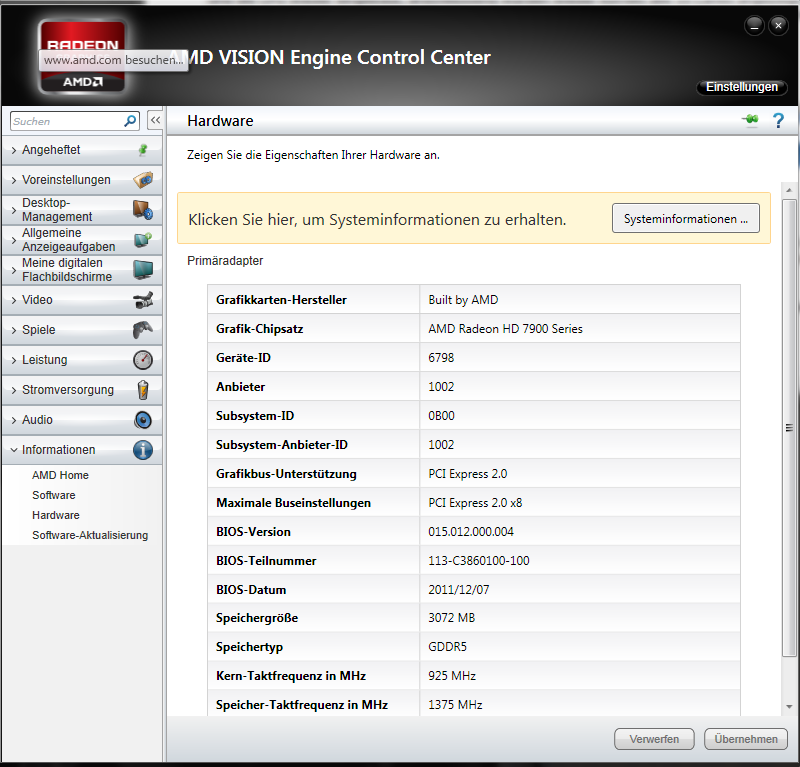The width and height of the screenshot is (800, 767).
Task: Select the BIOS-Datum value 2011/12/07
Action: click(x=459, y=590)
